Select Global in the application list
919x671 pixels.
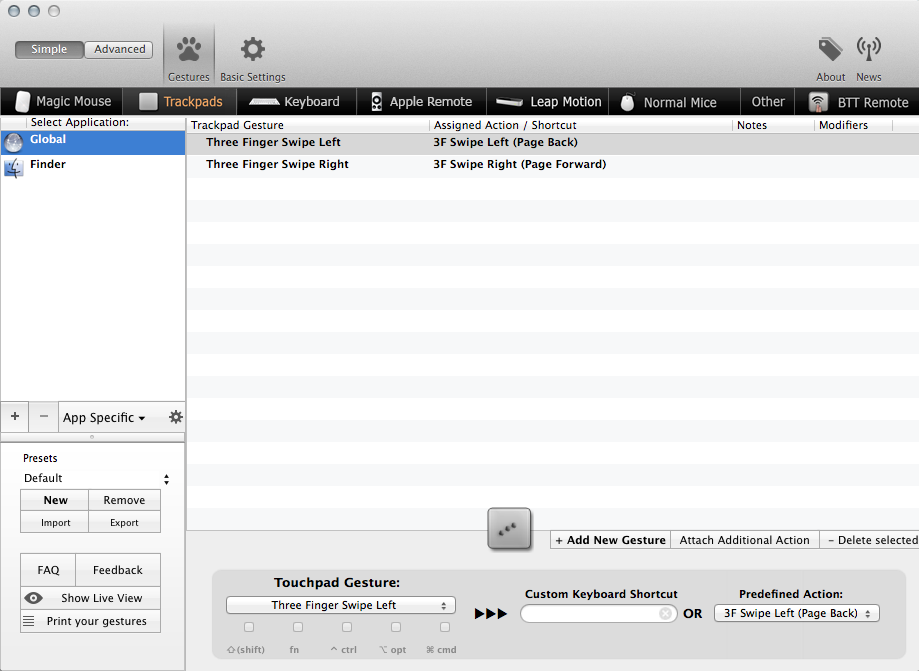(93, 142)
